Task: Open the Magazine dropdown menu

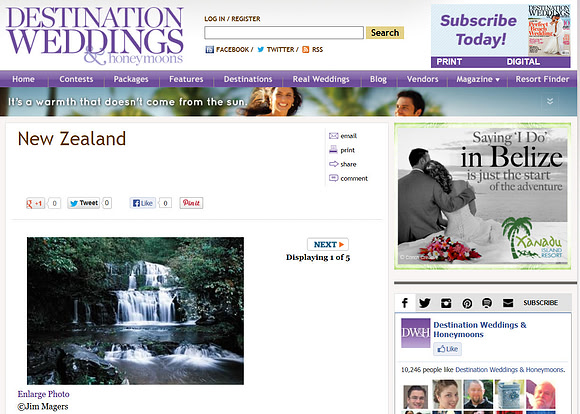Action: (478, 79)
